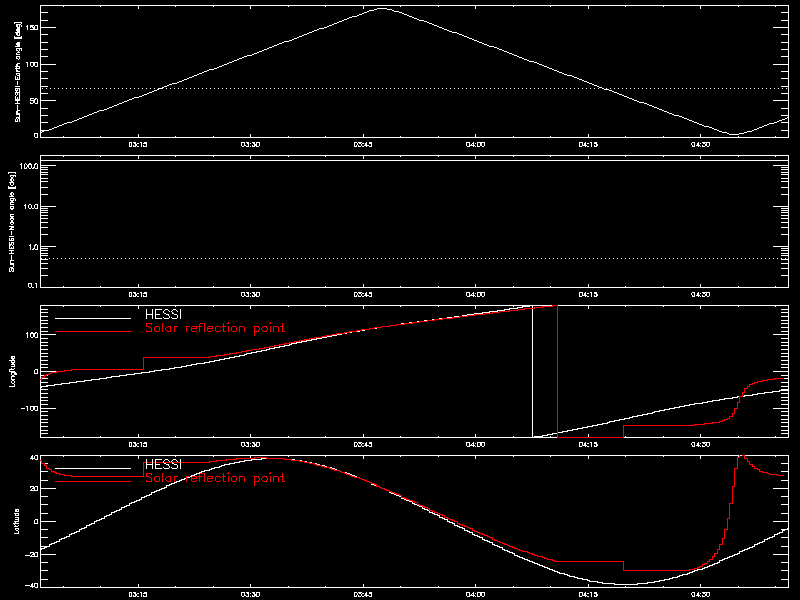Select the 'HESSI' legend text in Longitude plot
Image resolution: width=800 pixels, height=600 pixels.
click(163, 315)
